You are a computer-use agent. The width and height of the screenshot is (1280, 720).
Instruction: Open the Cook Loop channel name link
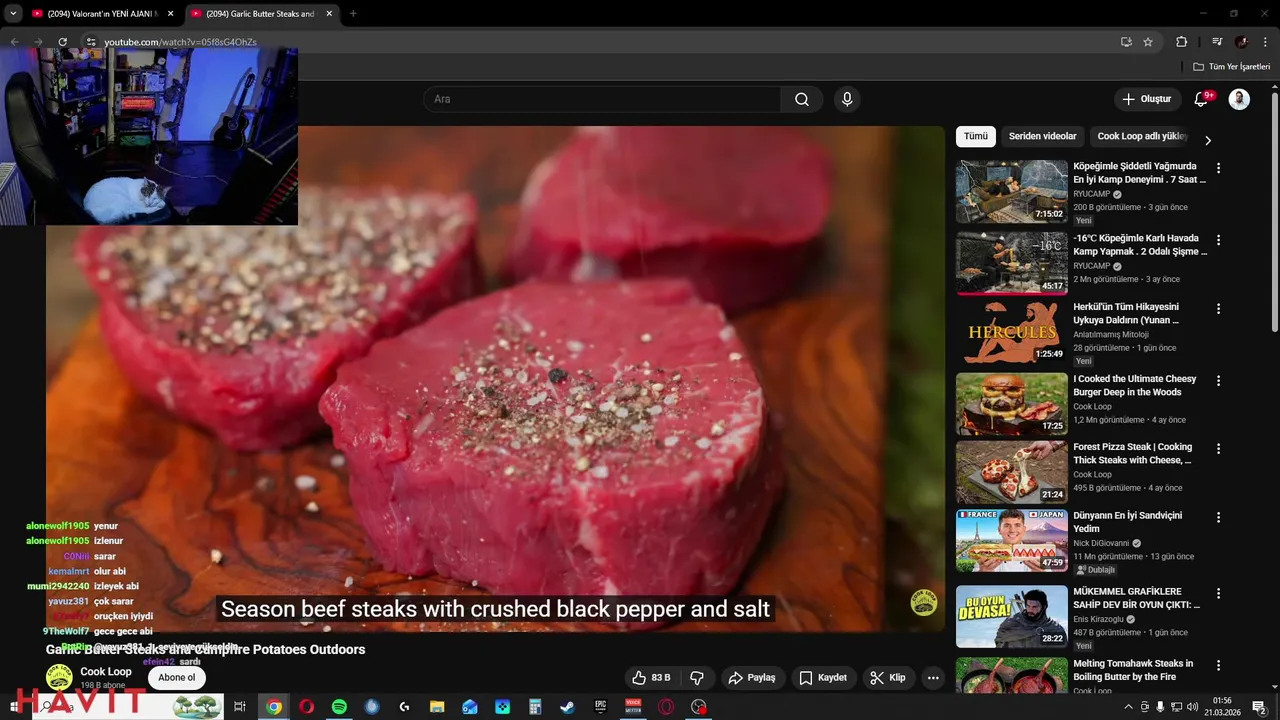tap(106, 672)
